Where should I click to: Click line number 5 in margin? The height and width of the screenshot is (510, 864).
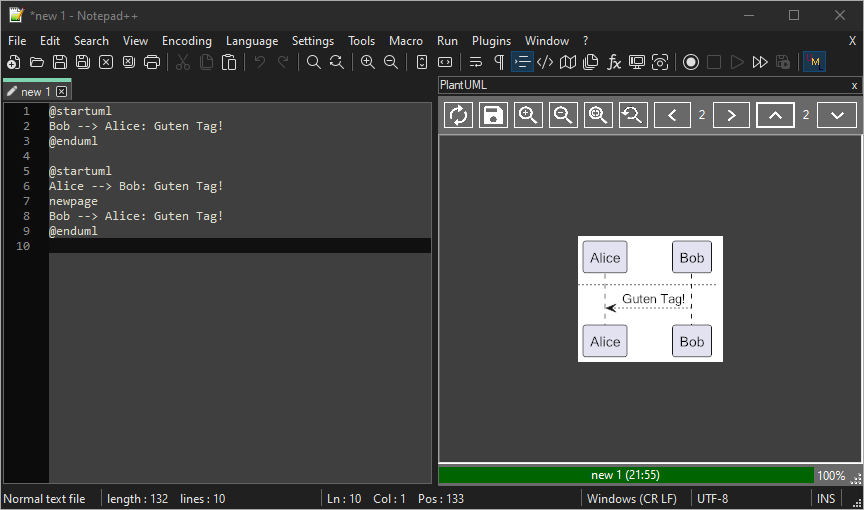(x=26, y=171)
